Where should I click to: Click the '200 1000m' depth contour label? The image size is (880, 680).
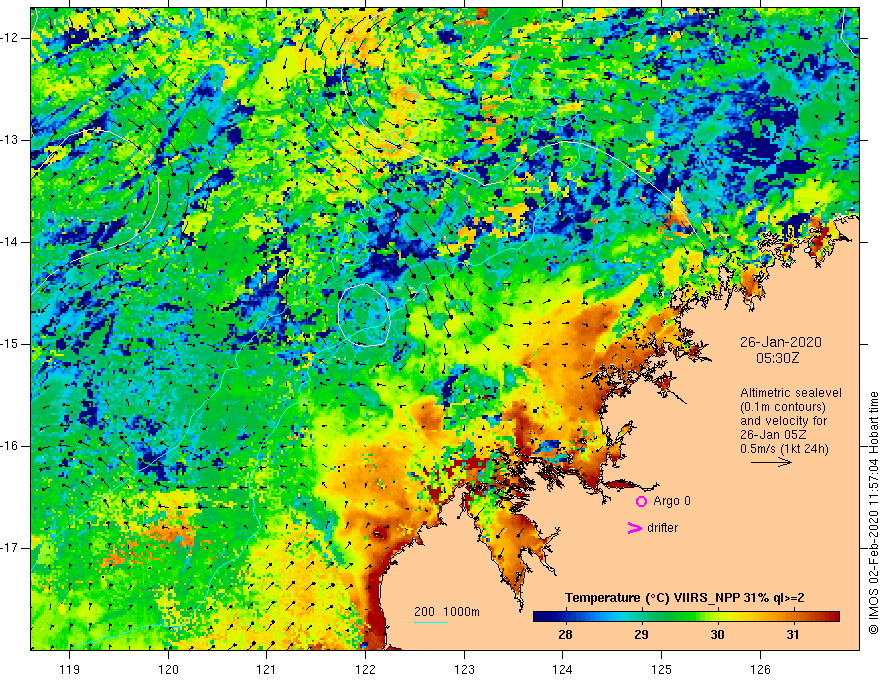[x=447, y=612]
